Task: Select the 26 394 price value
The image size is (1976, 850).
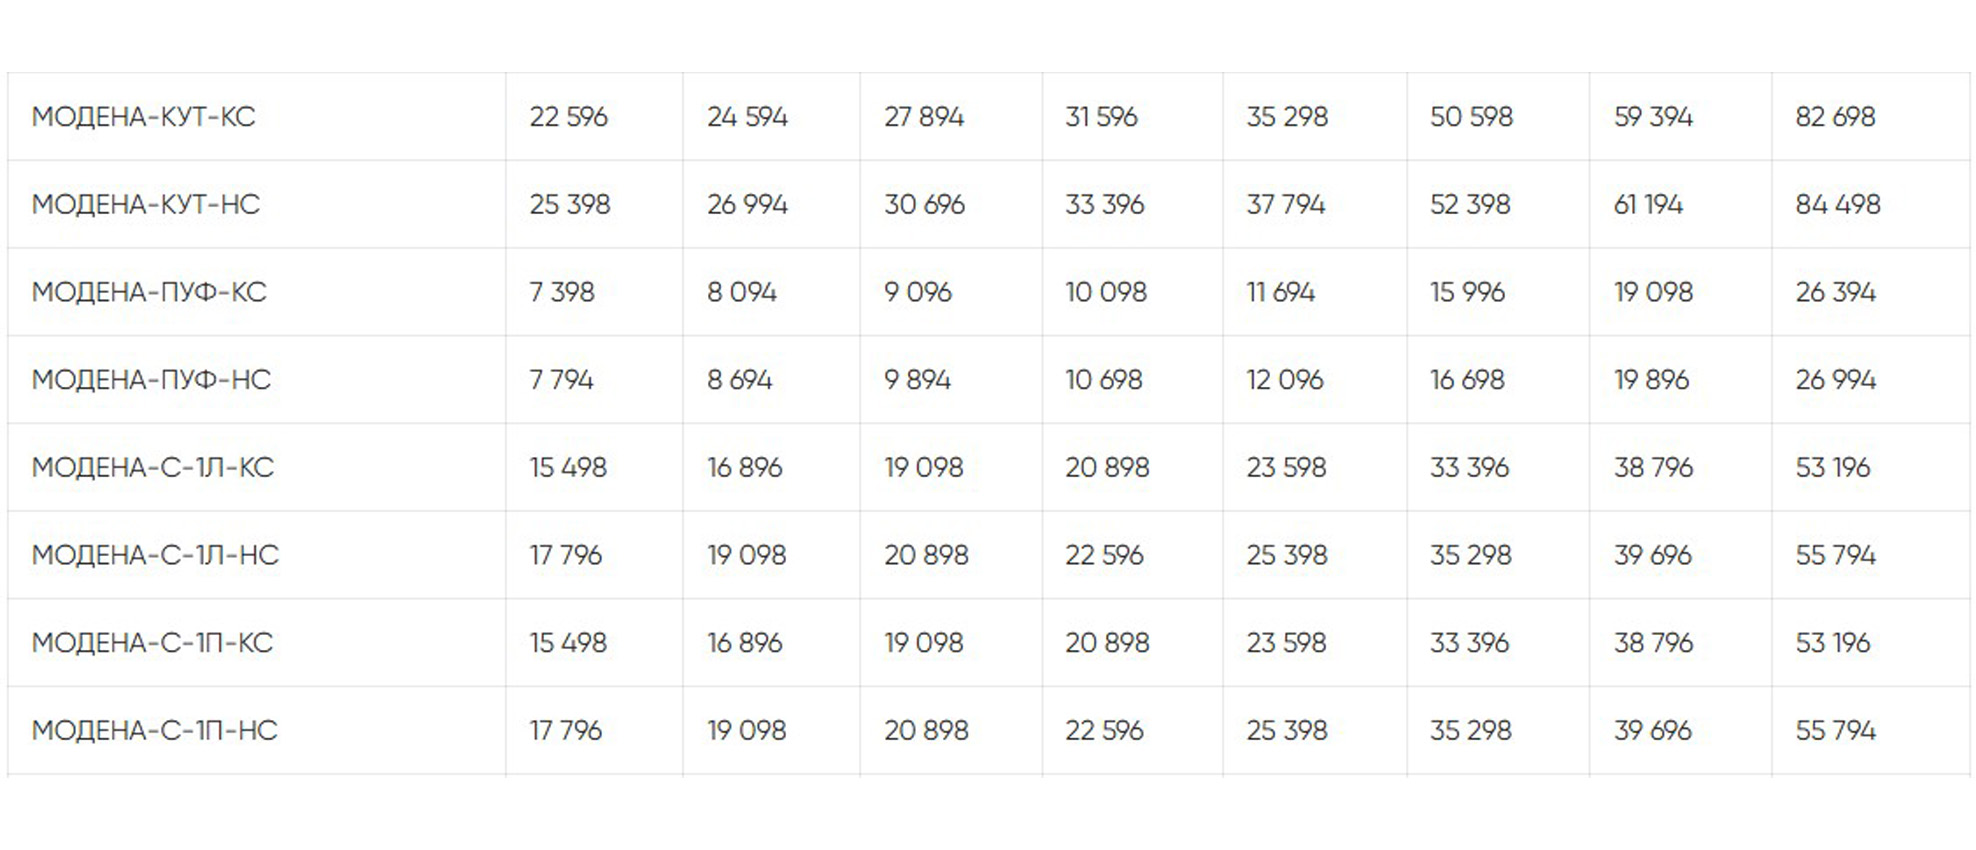Action: 1835,292
